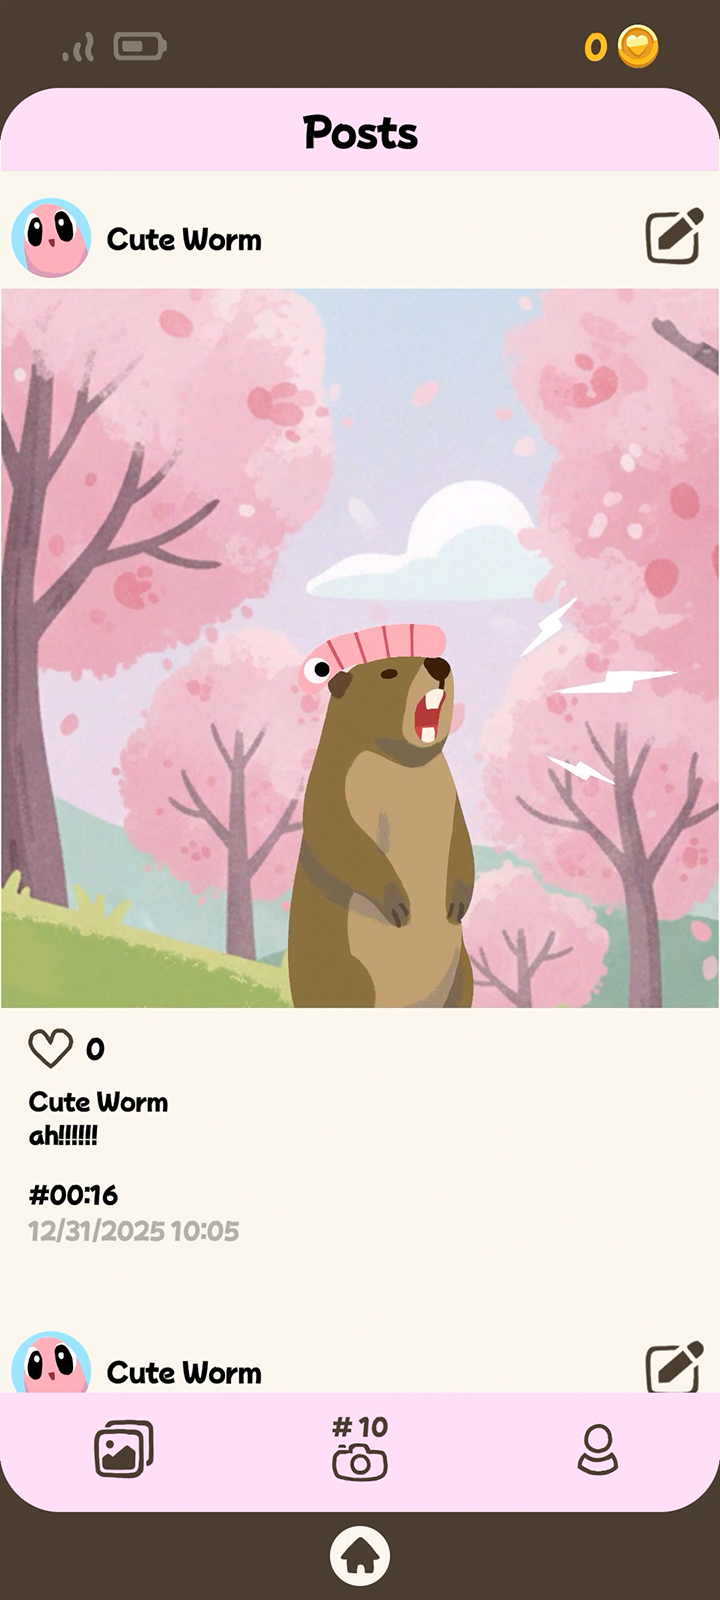Tap the like count number
The width and height of the screenshot is (720, 1600).
[95, 1049]
